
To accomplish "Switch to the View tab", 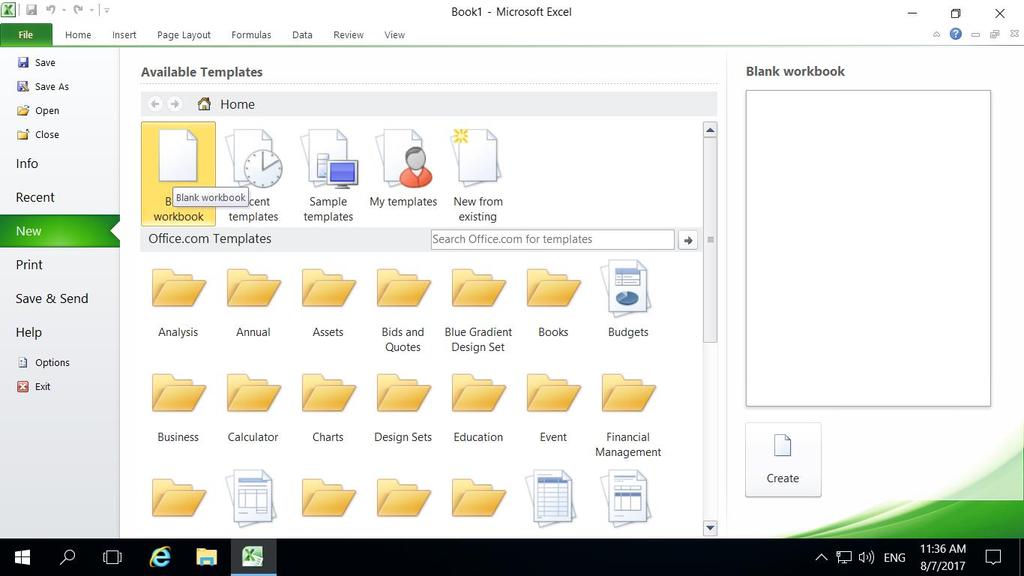I will [x=394, y=35].
